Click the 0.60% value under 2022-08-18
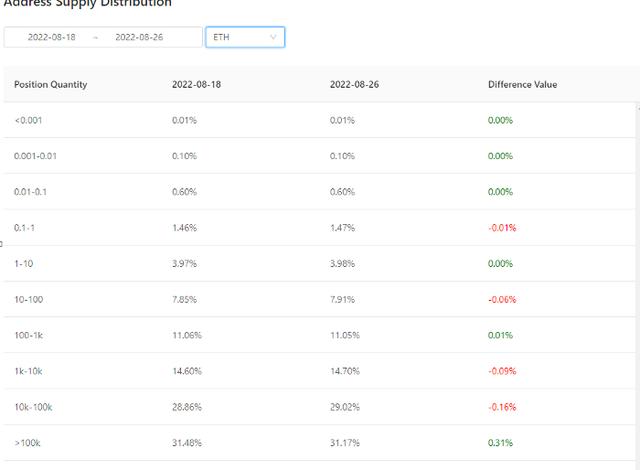This screenshot has width=640, height=470. (184, 192)
